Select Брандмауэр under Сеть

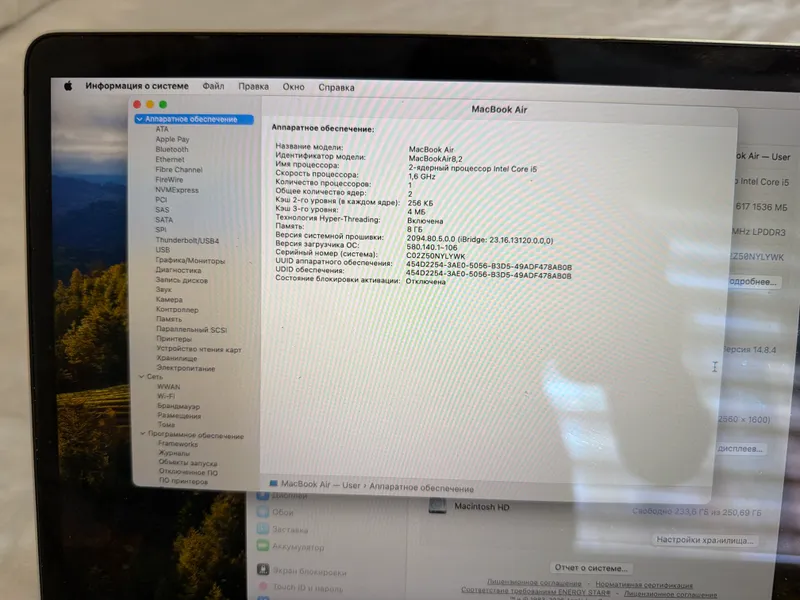179,406
